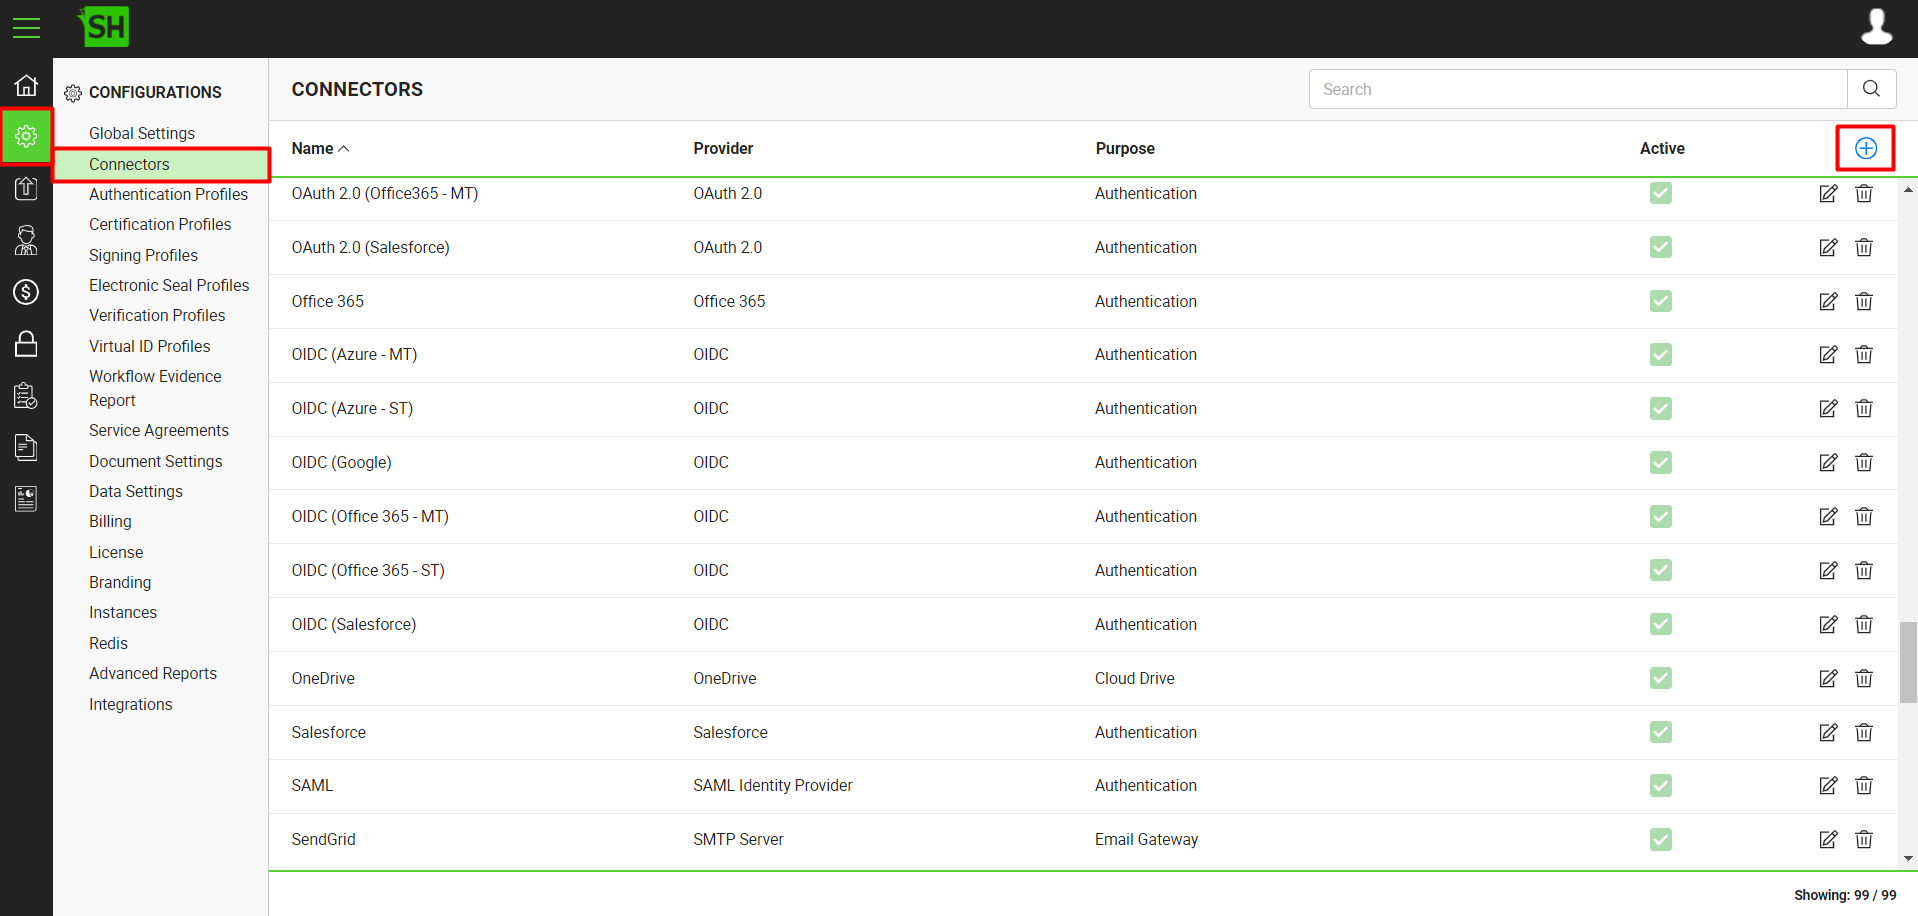Delete the Office 365 connector
This screenshot has width=1918, height=916.
(1864, 301)
